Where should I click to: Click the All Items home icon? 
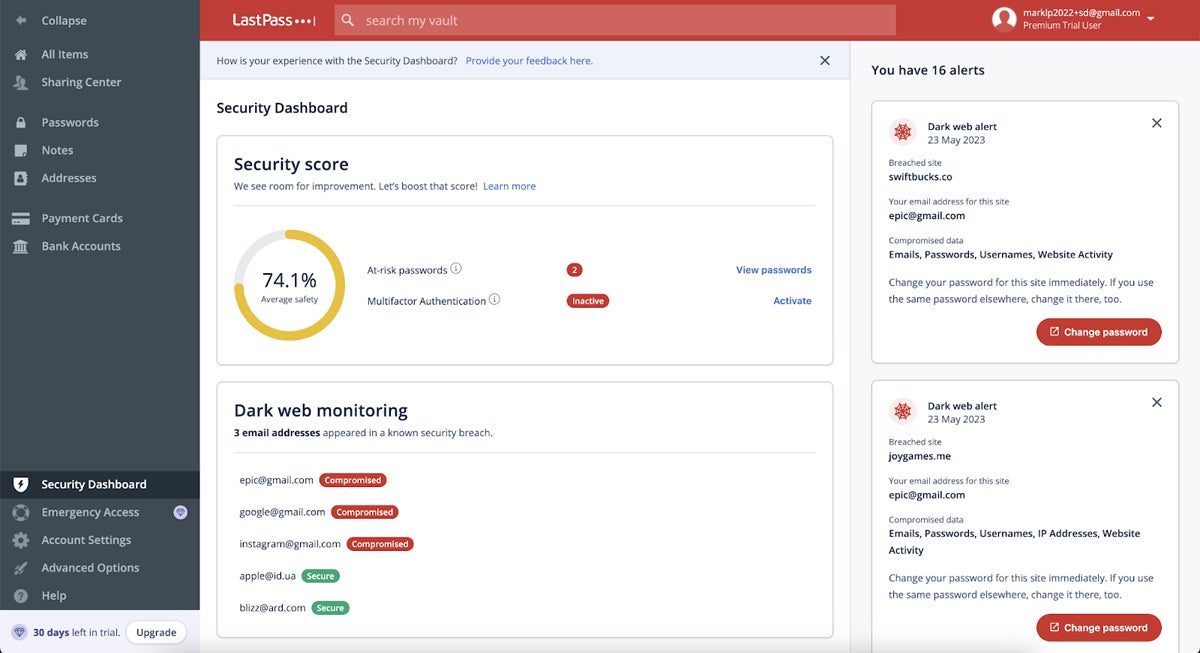click(x=21, y=55)
